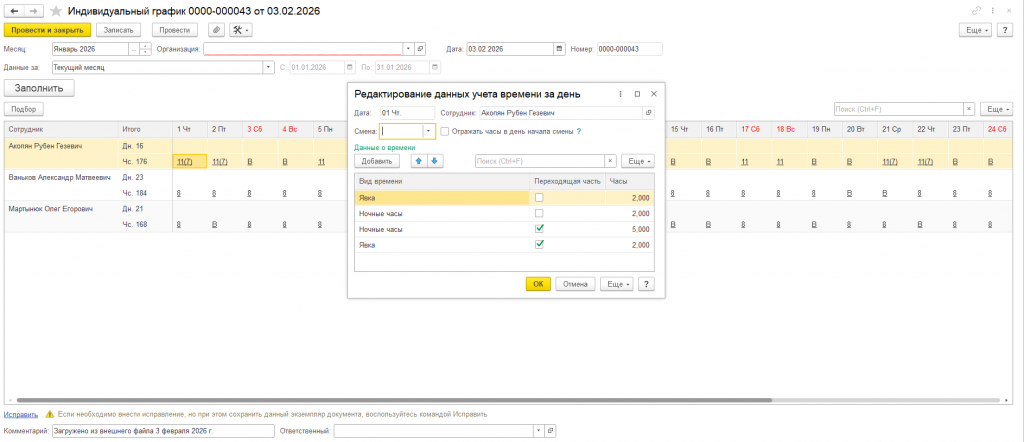Open month picker via the ellipsis button
This screenshot has height=442, width=1024.
pyautogui.click(x=134, y=49)
